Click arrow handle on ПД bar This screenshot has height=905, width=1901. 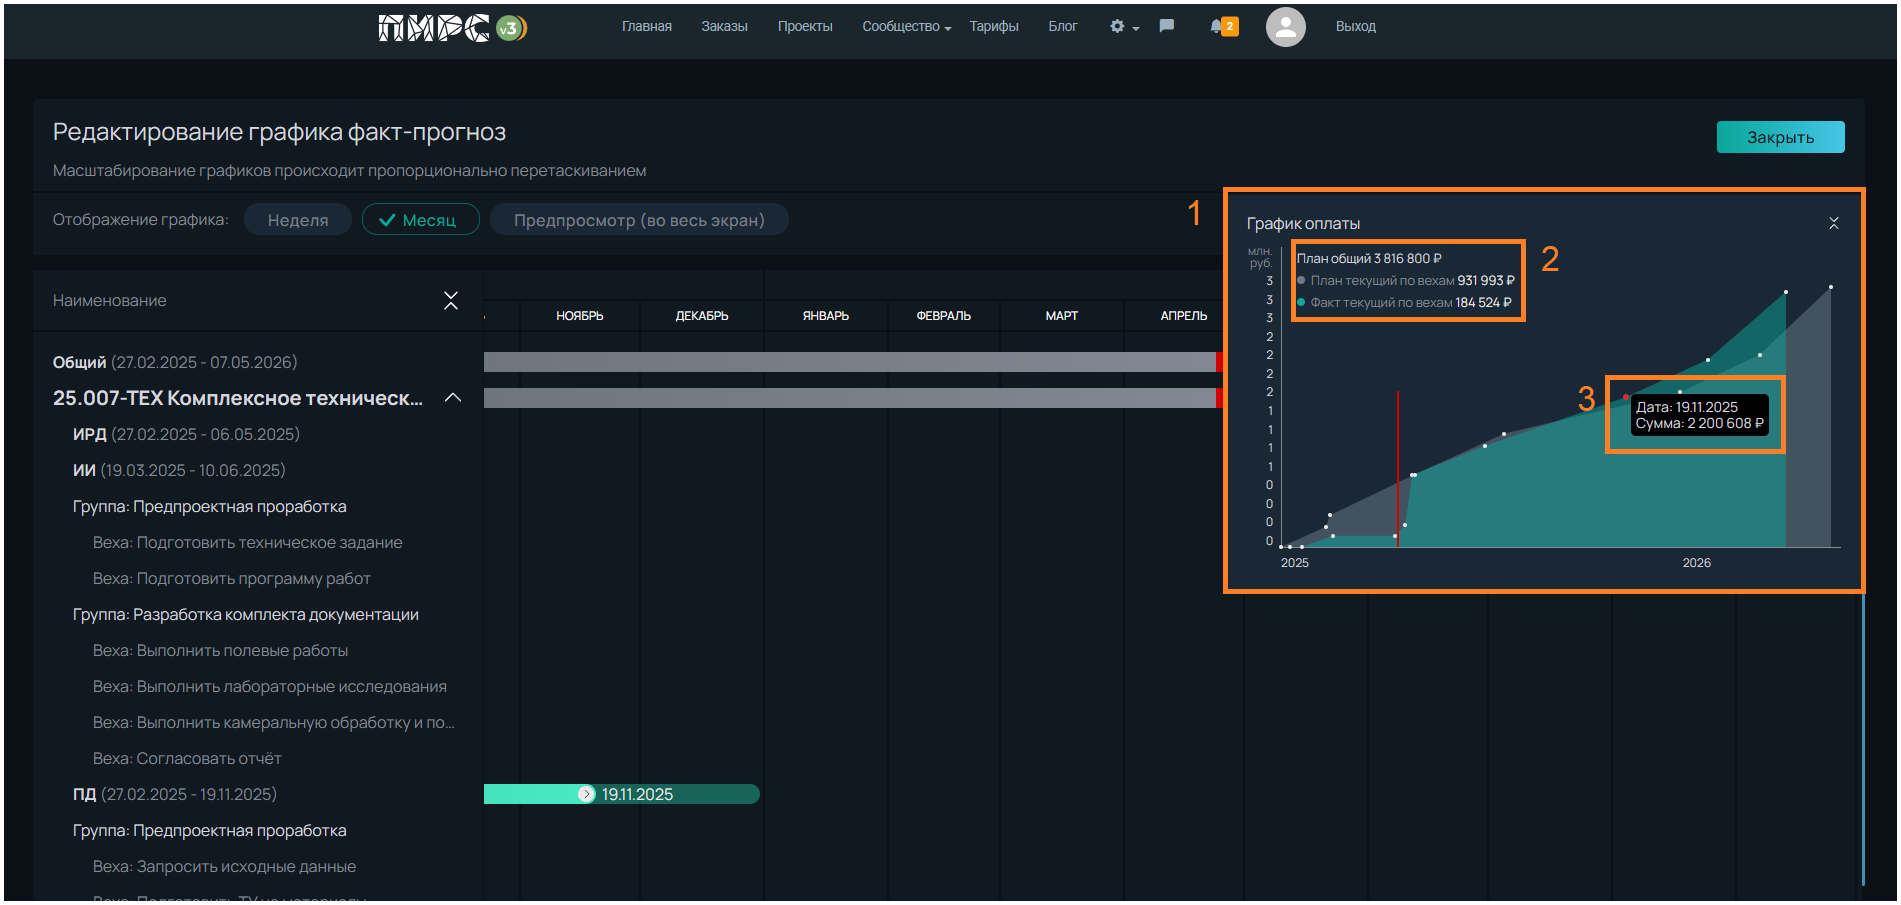click(x=587, y=794)
